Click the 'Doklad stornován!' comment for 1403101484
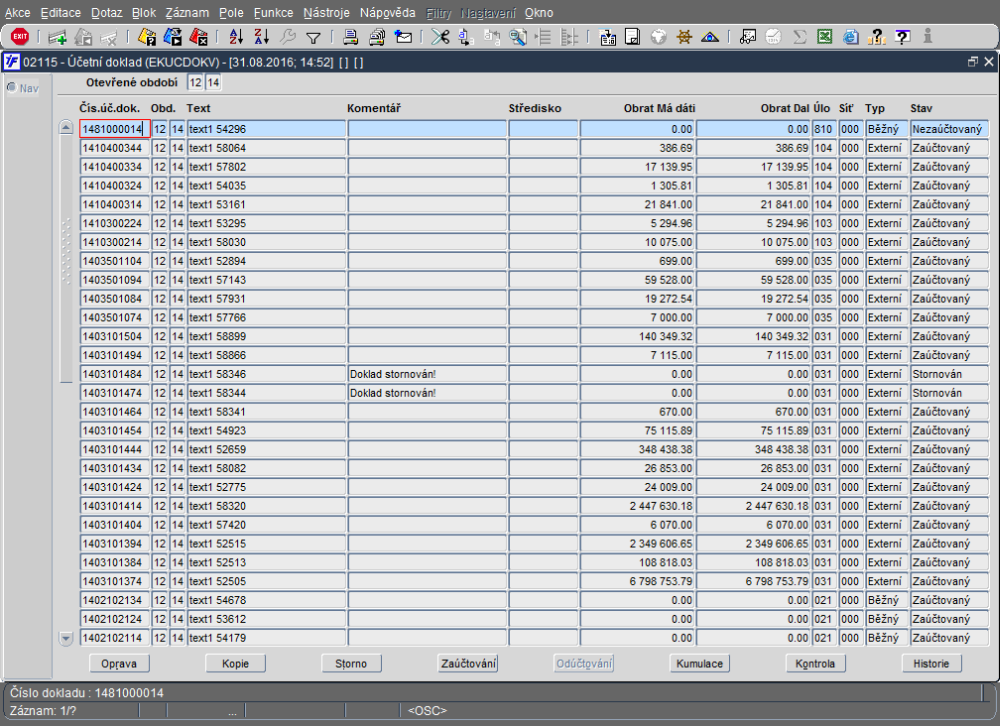The image size is (1000, 726). coord(427,374)
